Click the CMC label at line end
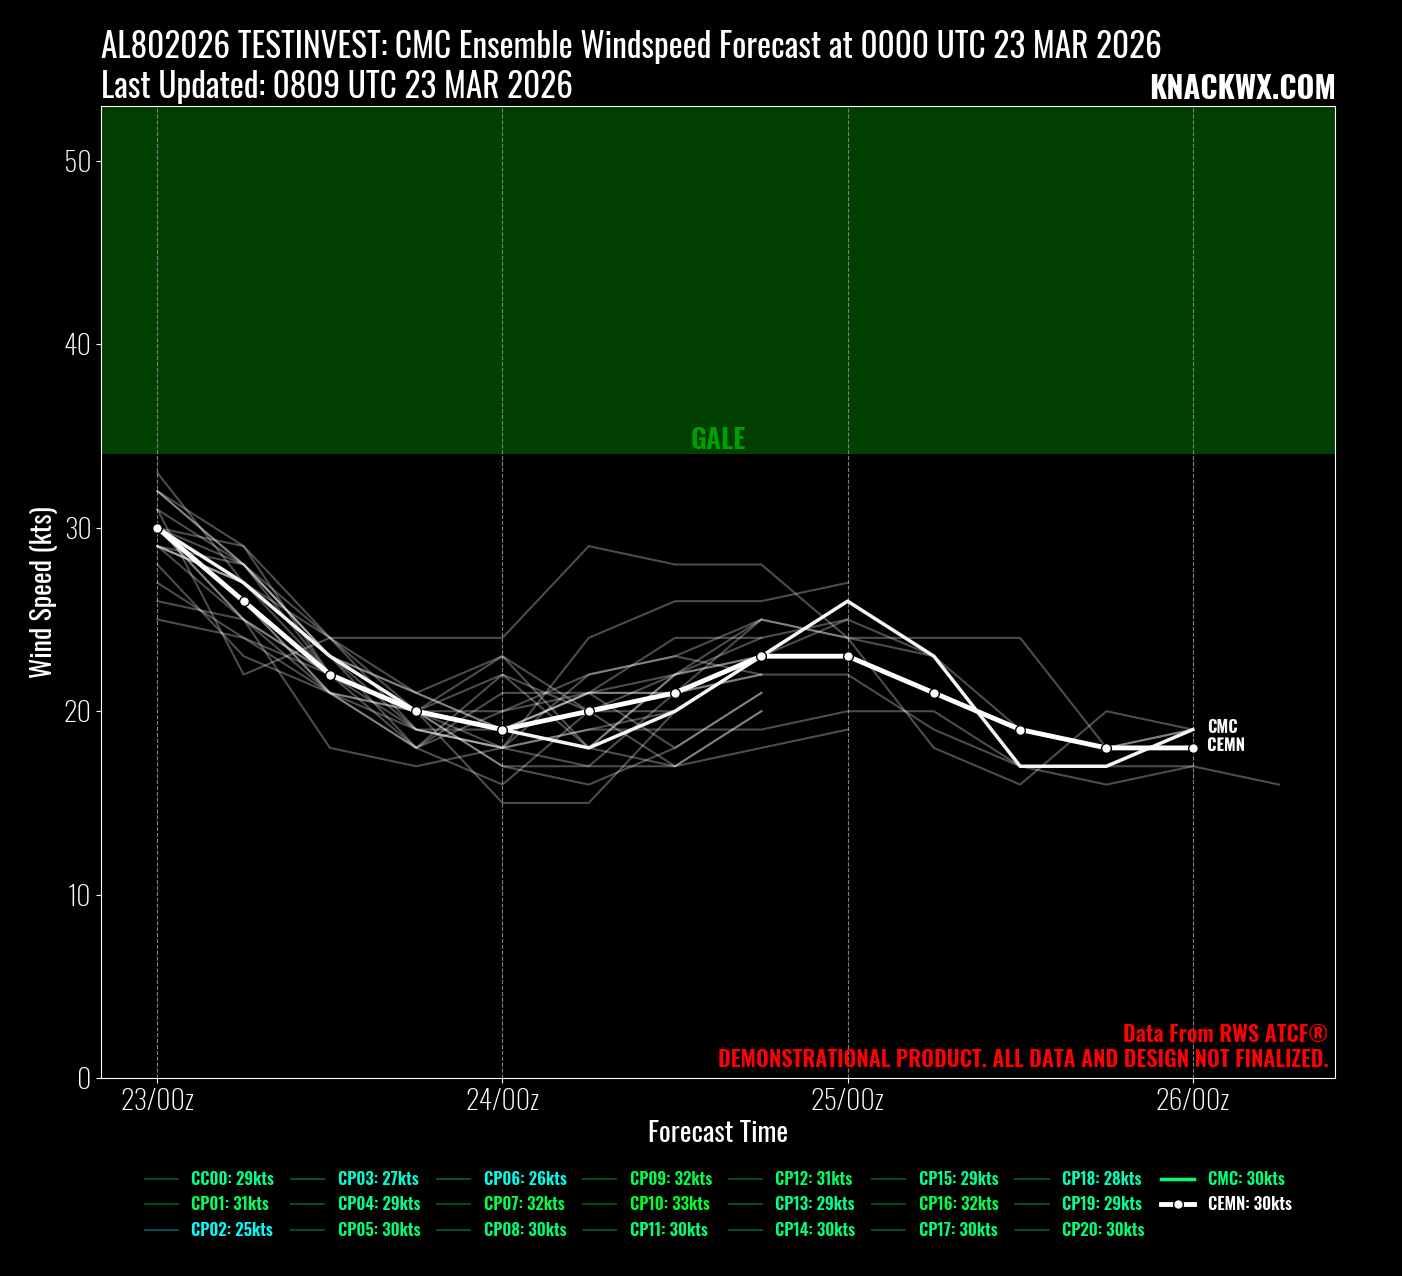Screen dimensions: 1402x1276 pyautogui.click(x=1222, y=727)
